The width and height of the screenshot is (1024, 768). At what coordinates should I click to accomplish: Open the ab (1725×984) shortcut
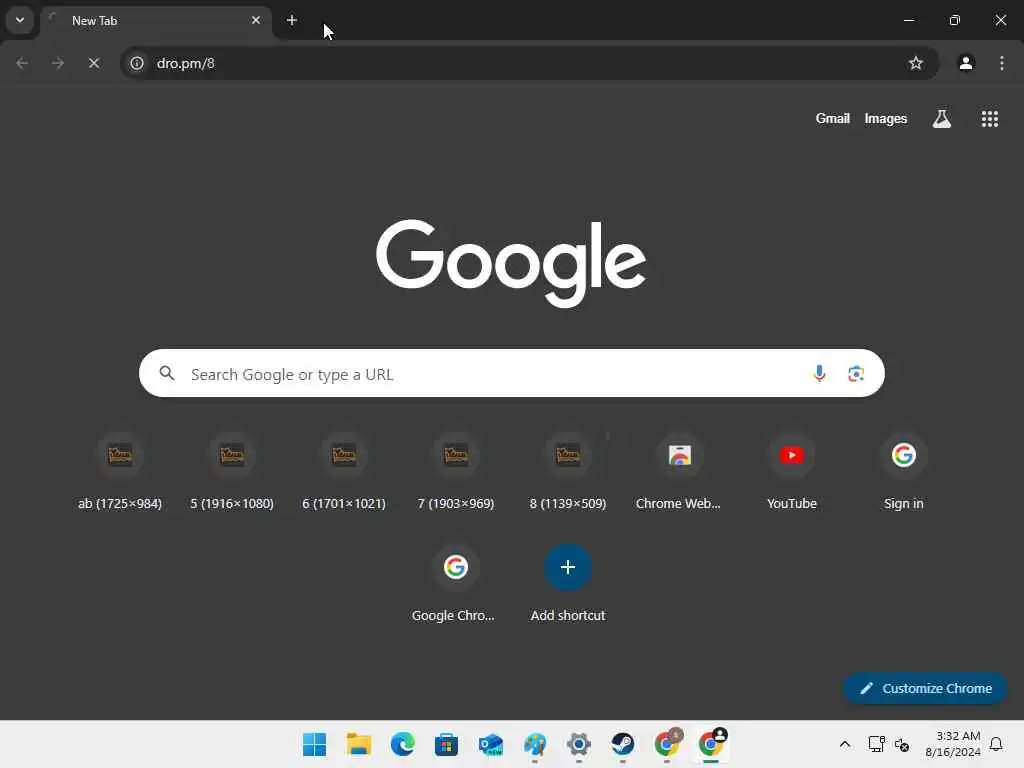[x=120, y=471]
